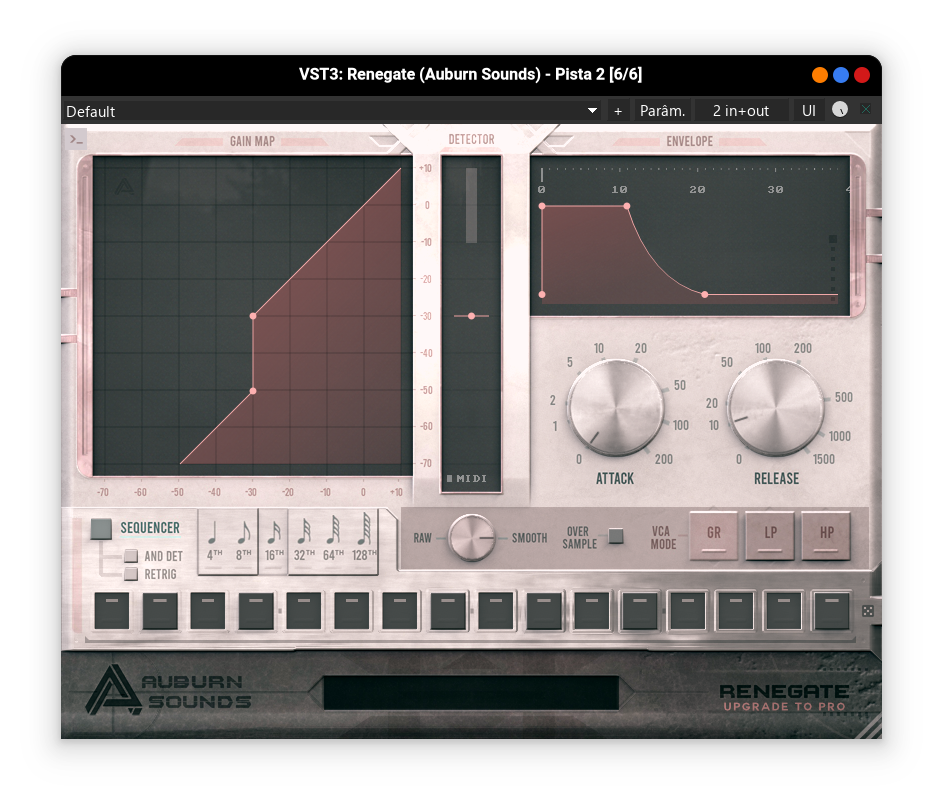The width and height of the screenshot is (943, 806).
Task: Click the Raw/Smooth knob
Action: (471, 538)
